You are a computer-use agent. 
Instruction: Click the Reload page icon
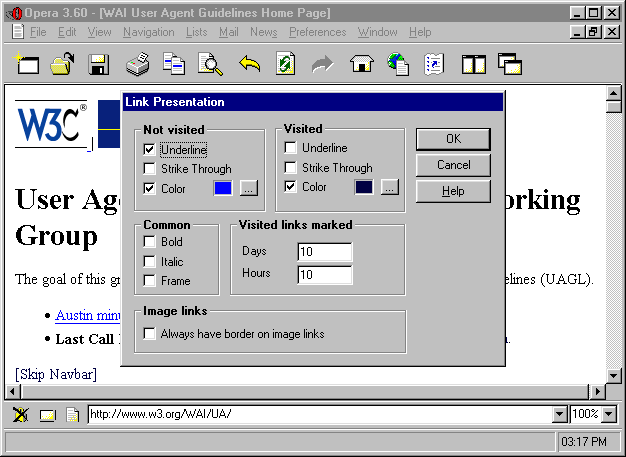pyautogui.click(x=286, y=65)
